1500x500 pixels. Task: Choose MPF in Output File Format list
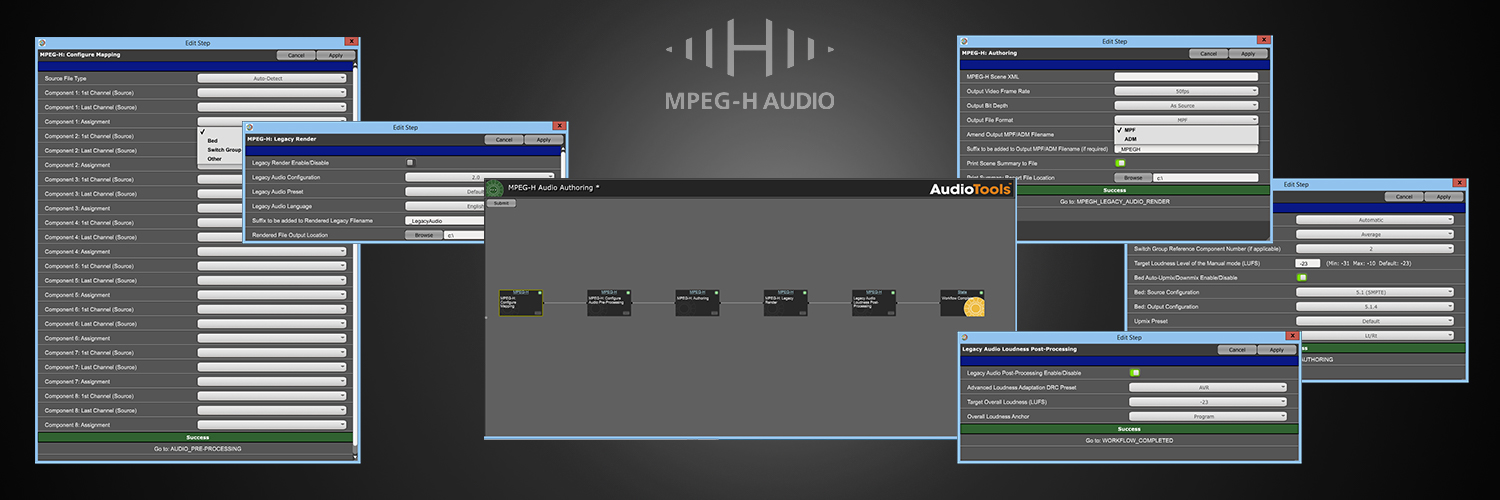point(1186,130)
